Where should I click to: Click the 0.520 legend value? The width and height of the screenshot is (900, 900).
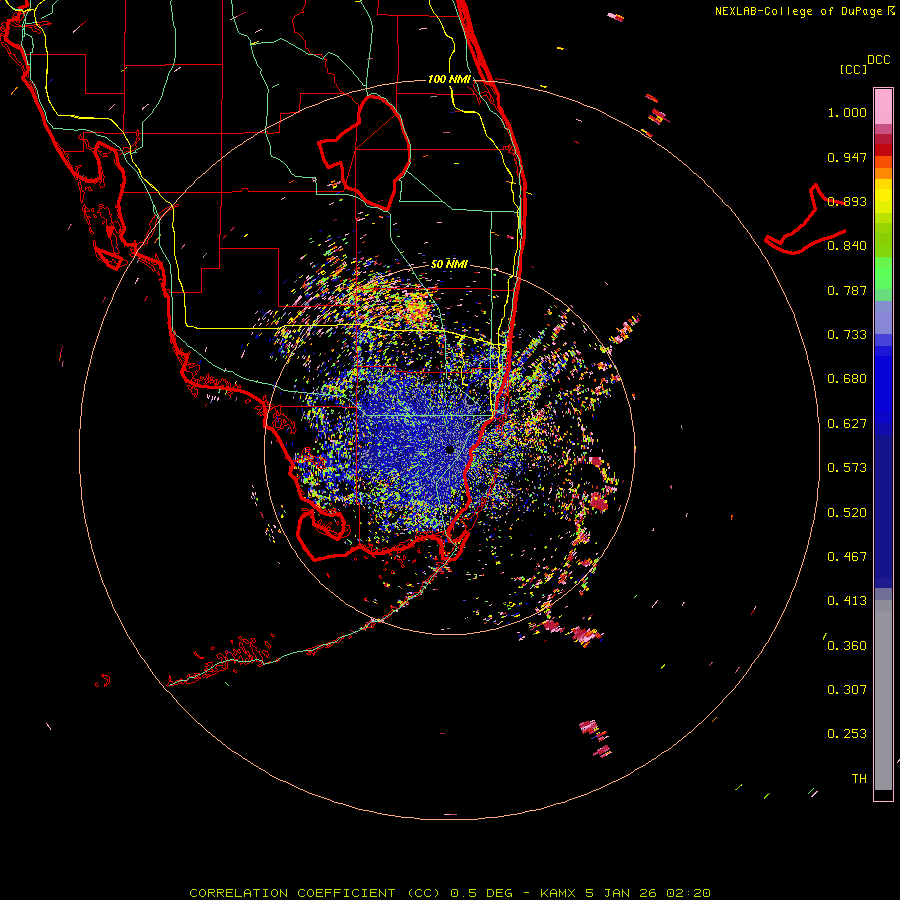click(847, 513)
